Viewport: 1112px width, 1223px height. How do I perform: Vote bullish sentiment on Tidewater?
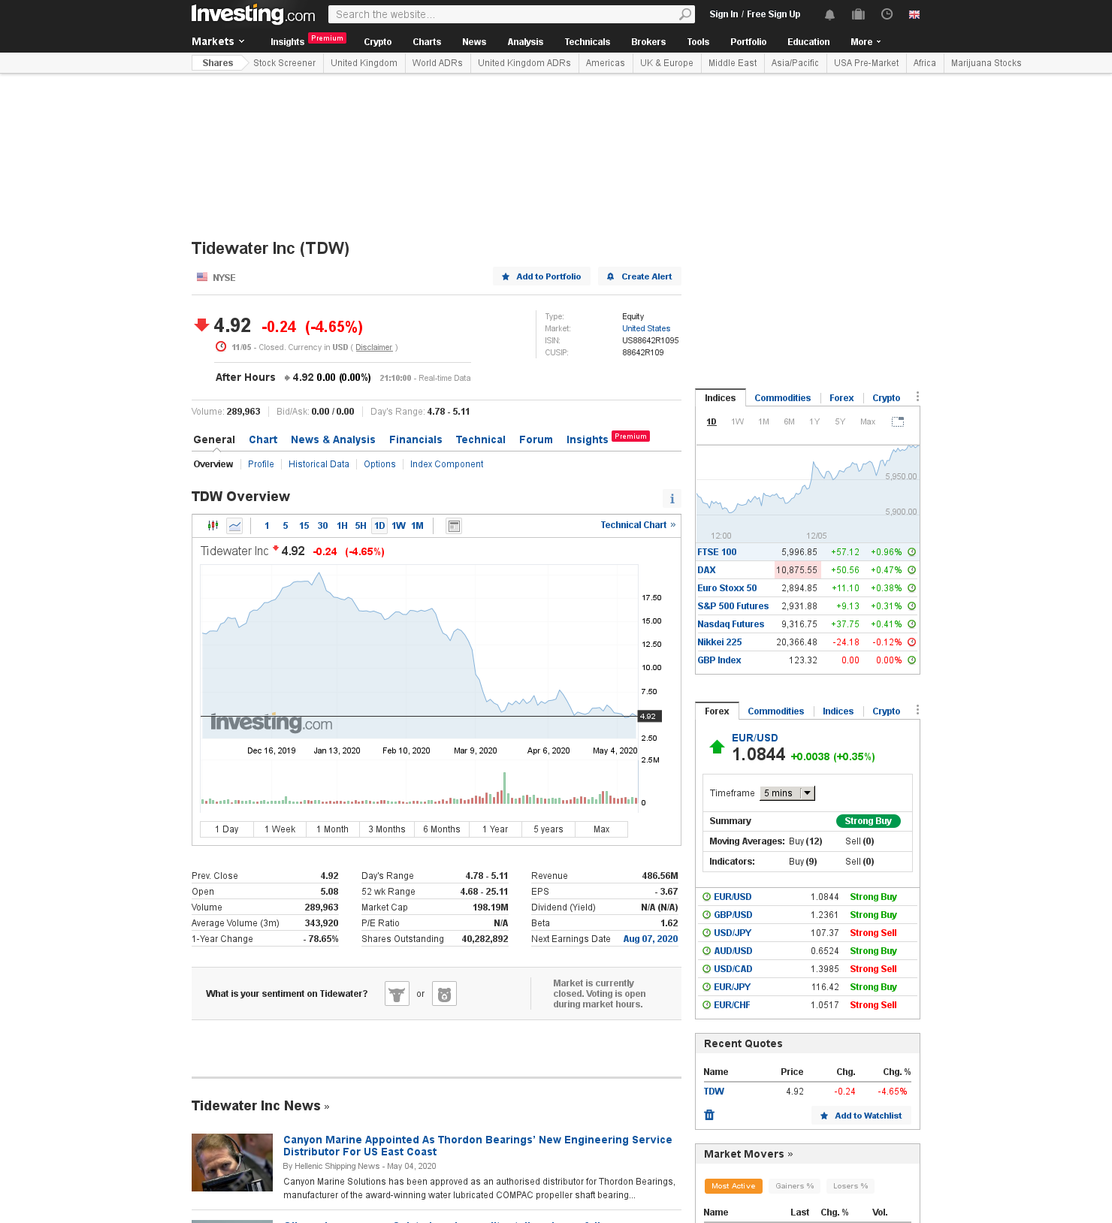click(x=397, y=994)
